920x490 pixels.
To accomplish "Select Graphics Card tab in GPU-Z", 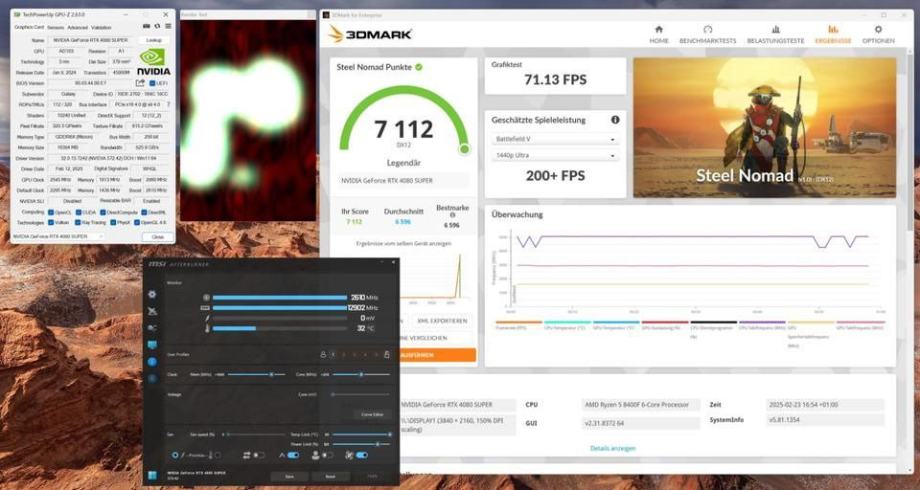I will [29, 28].
